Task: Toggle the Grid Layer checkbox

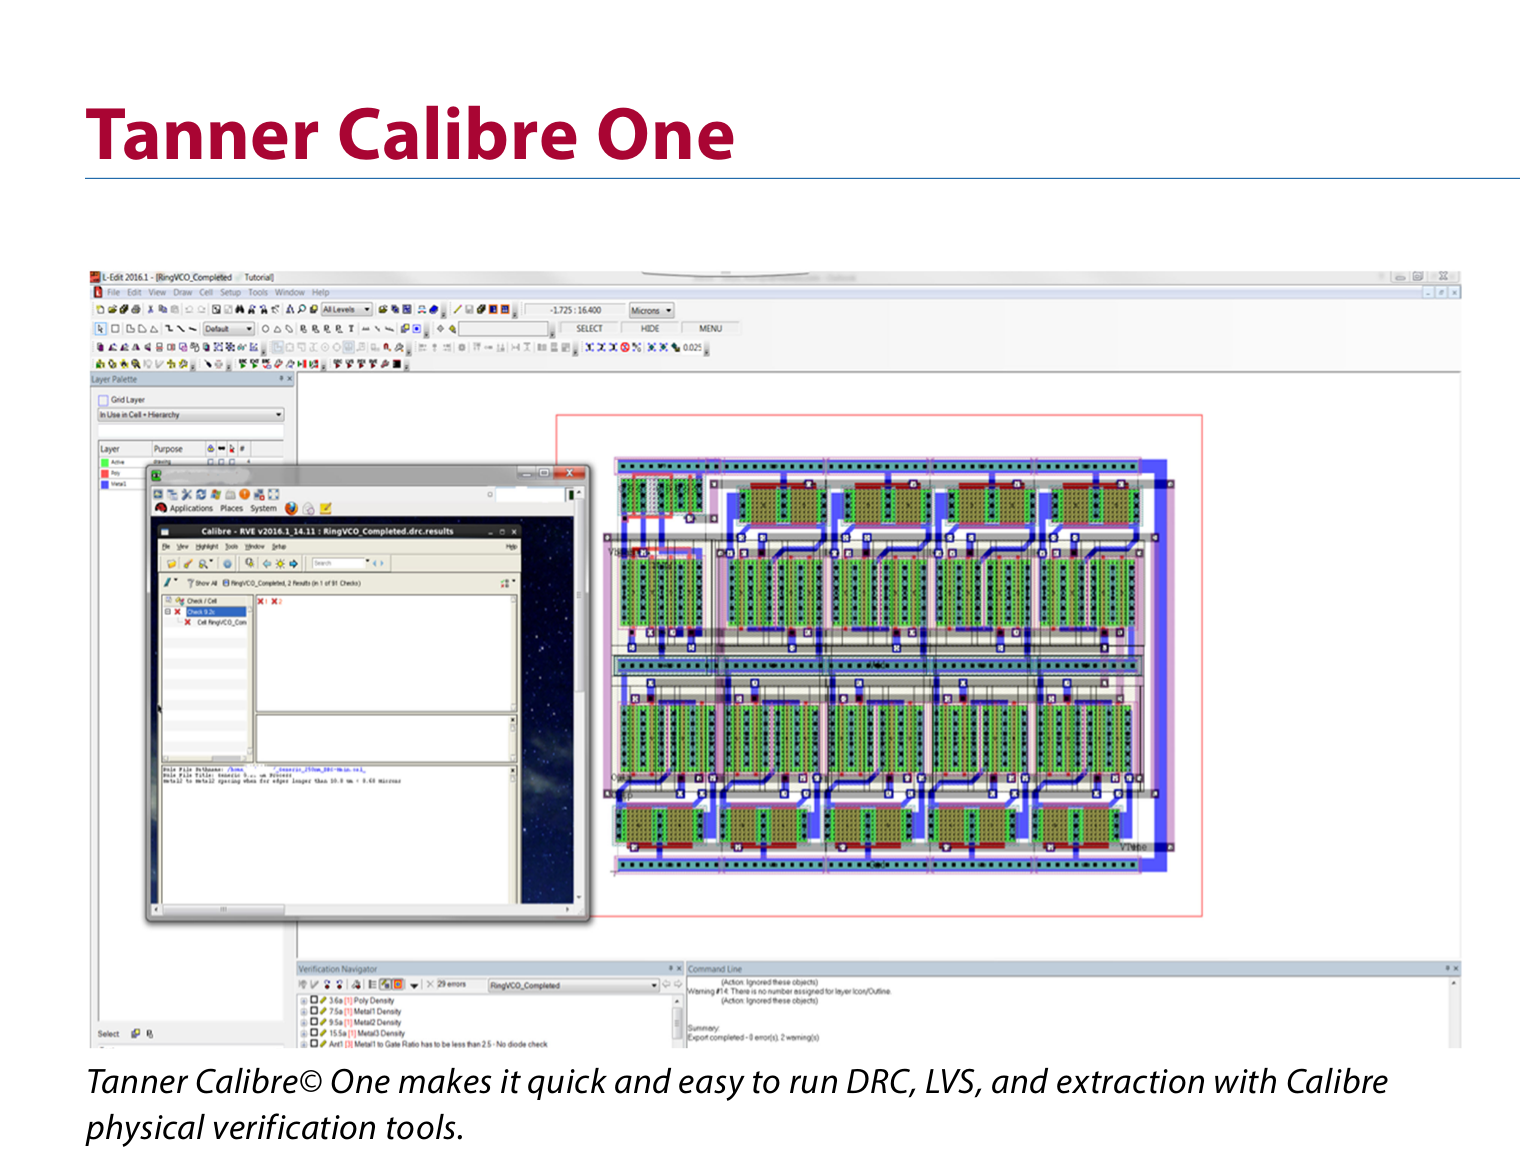Action: pyautogui.click(x=103, y=400)
